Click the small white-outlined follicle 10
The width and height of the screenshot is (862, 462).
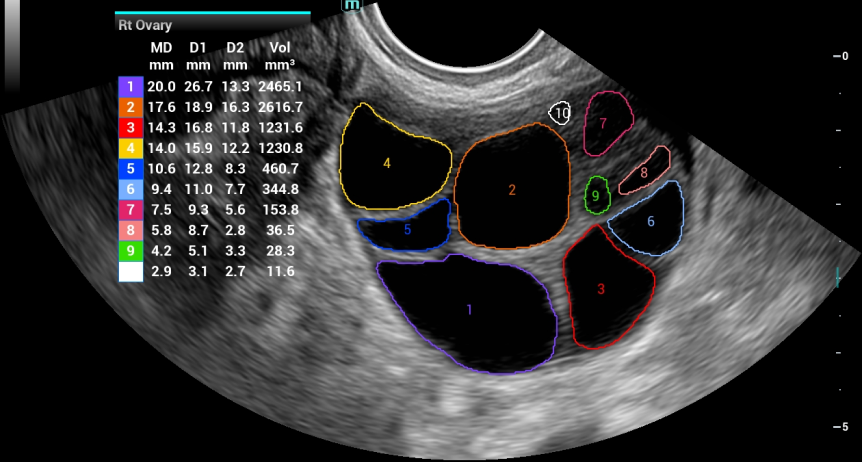click(561, 113)
